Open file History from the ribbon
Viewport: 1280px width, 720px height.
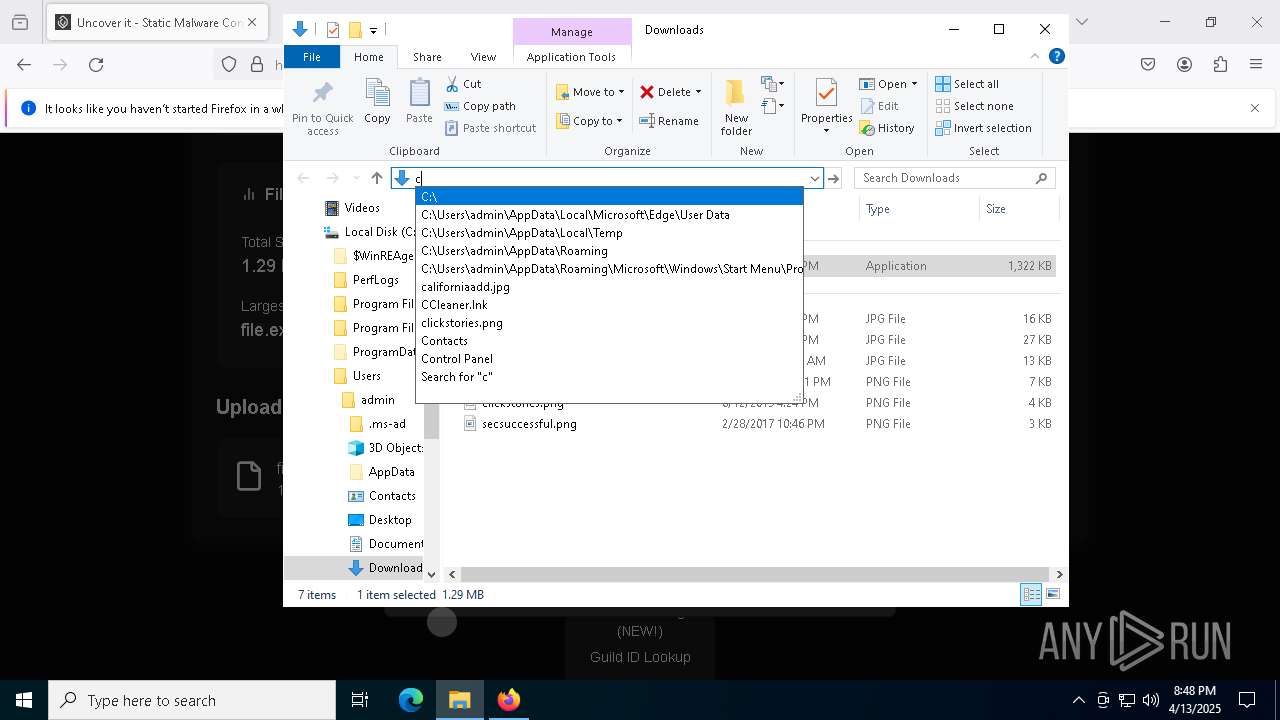(x=887, y=128)
